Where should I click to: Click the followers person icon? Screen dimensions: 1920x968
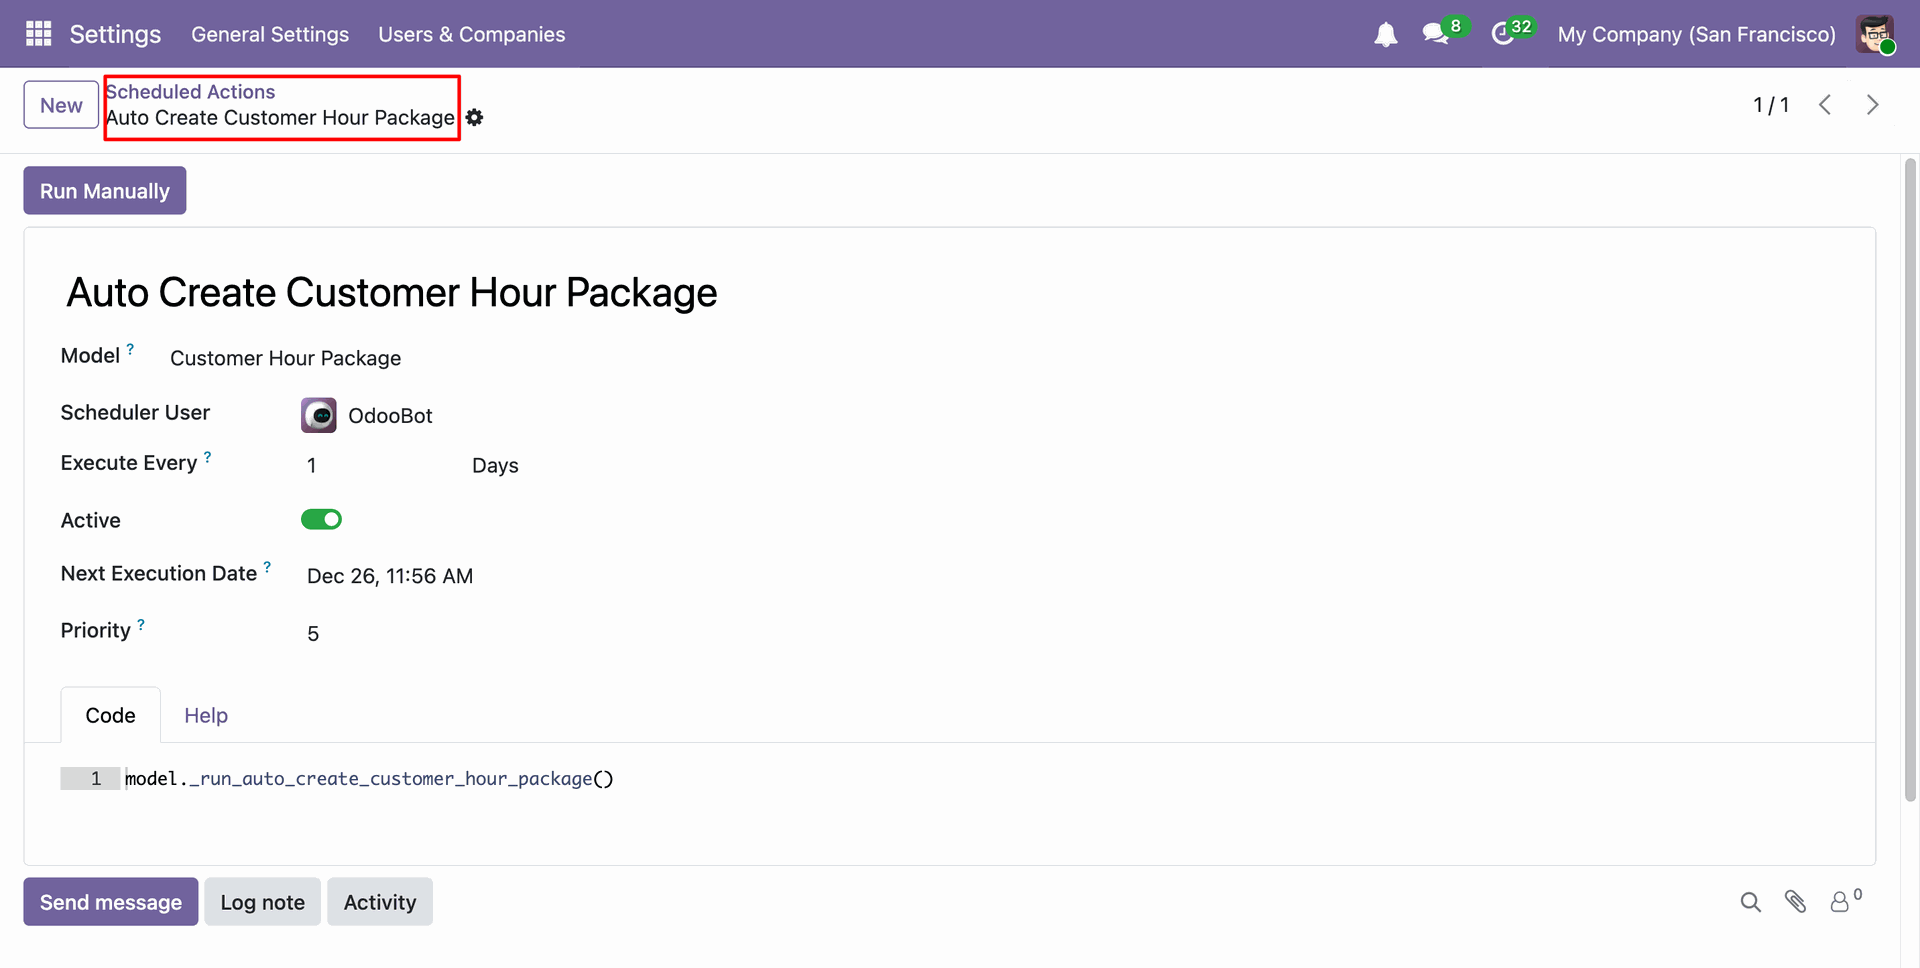[1840, 902]
